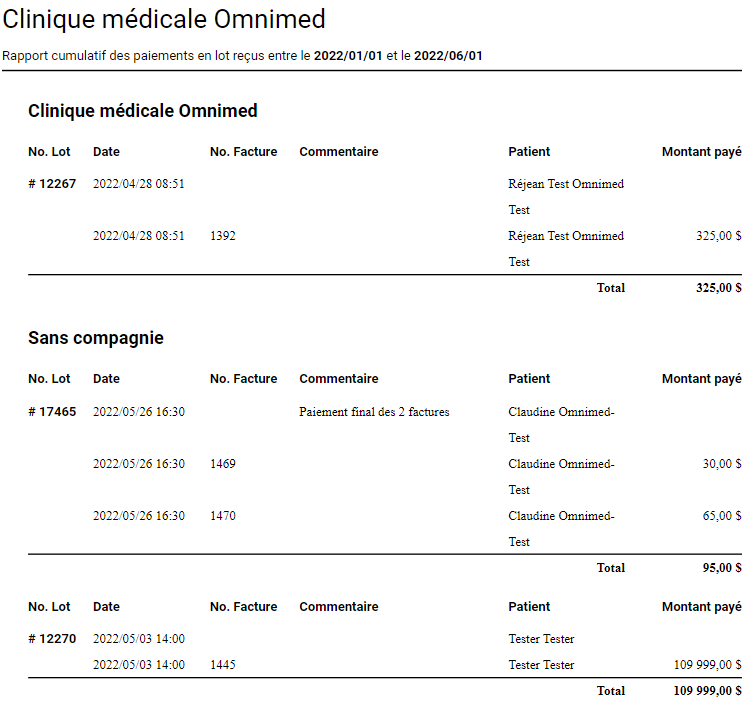Viewport: 749px width, 705px height.
Task: Click lot number # 12267
Action: click(52, 184)
